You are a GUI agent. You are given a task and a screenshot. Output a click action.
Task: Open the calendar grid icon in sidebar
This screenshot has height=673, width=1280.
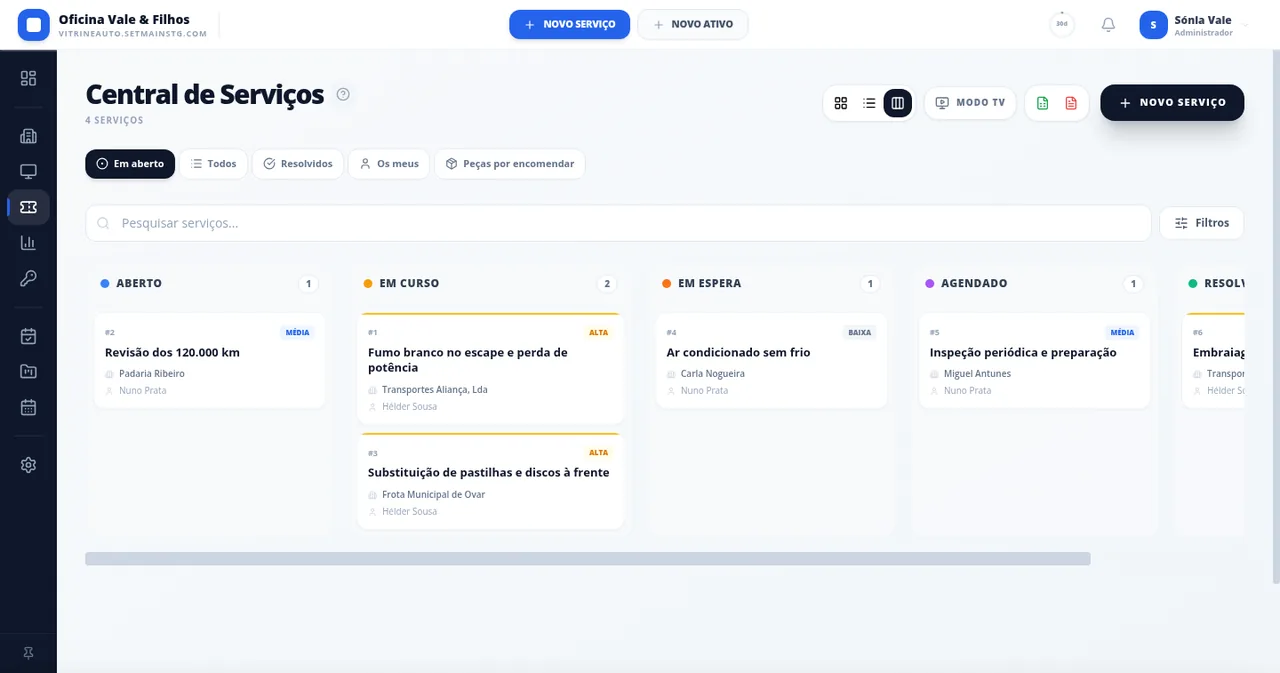coord(28,407)
